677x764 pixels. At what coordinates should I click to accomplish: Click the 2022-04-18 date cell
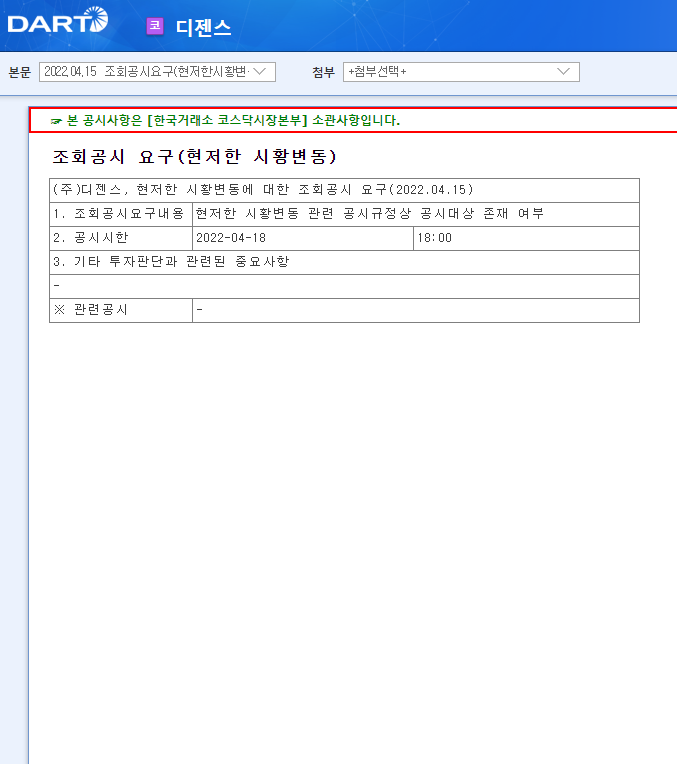(x=303, y=238)
